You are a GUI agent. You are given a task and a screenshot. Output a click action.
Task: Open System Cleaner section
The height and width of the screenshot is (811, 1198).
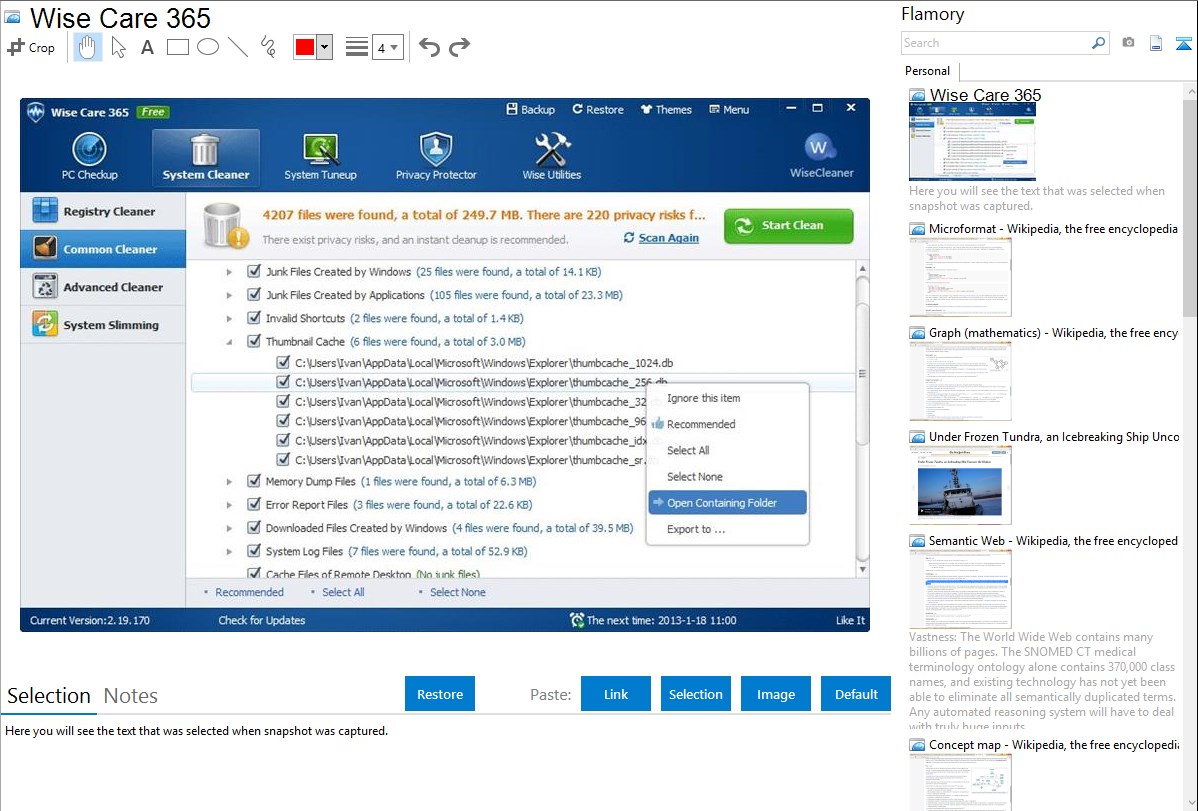[206, 157]
